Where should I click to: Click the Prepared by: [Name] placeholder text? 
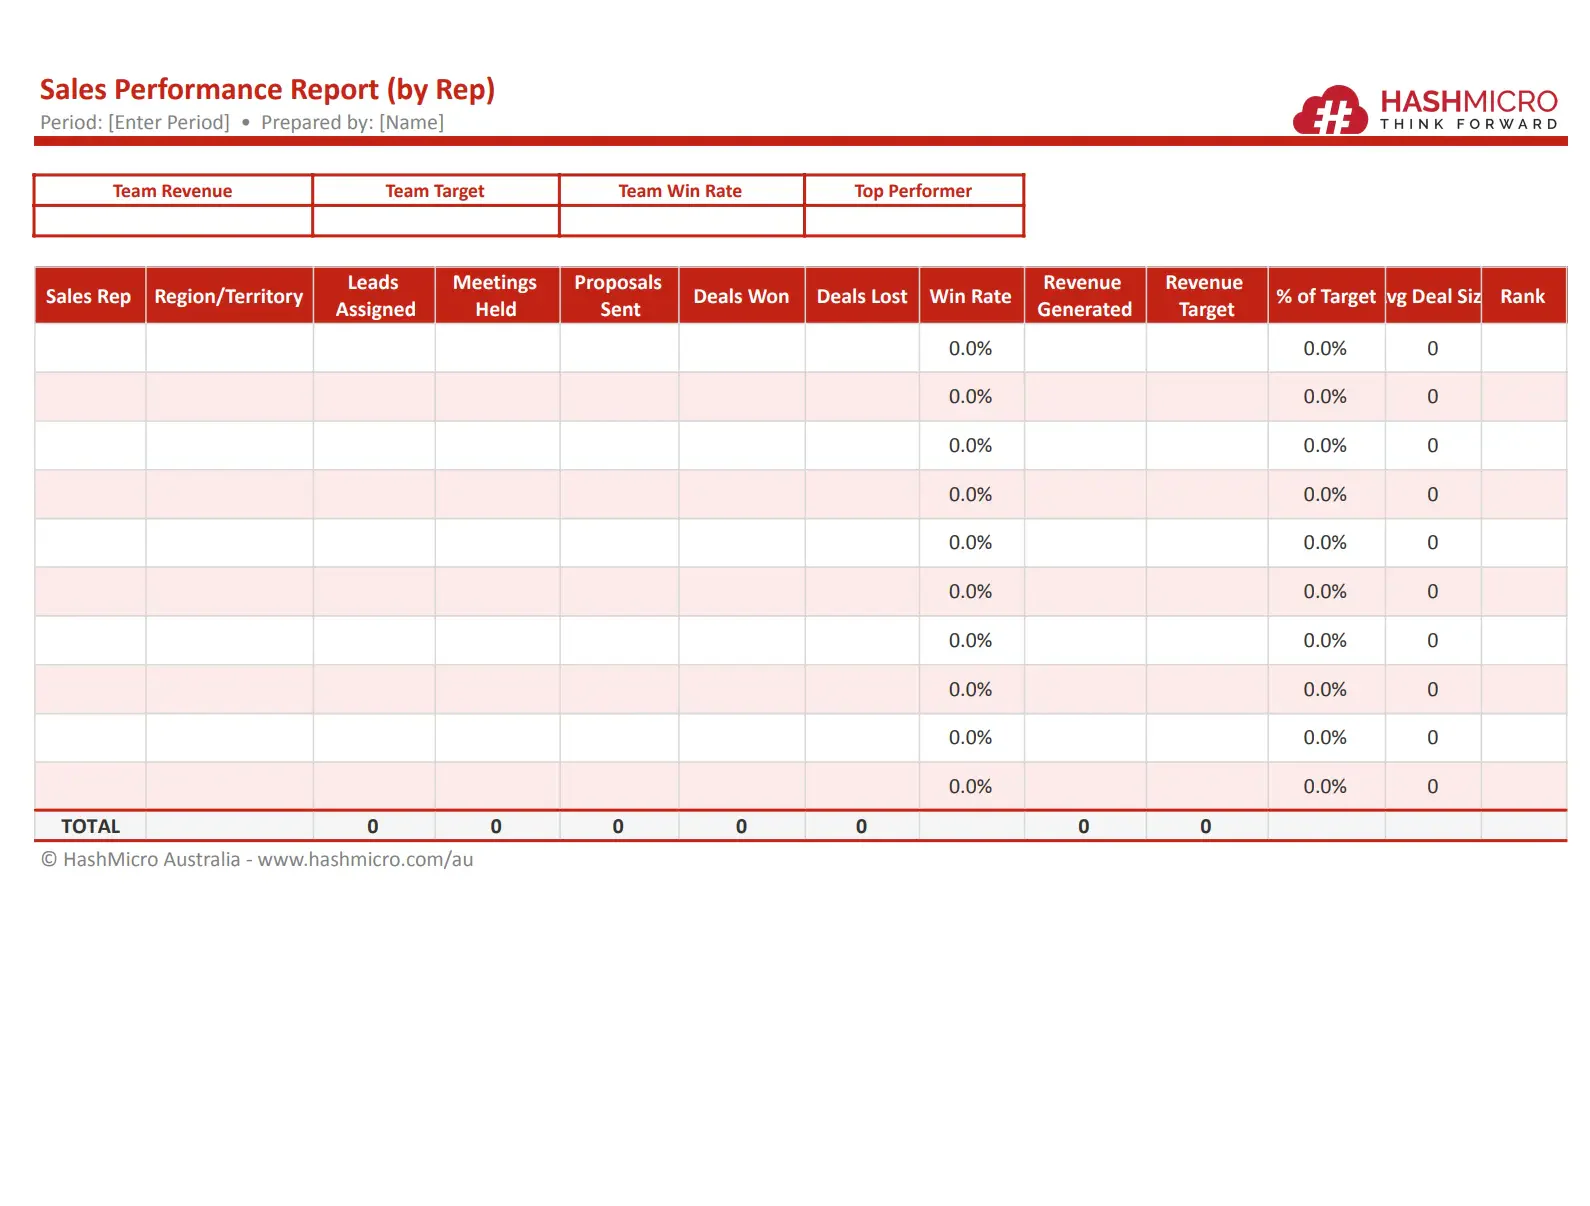(352, 122)
